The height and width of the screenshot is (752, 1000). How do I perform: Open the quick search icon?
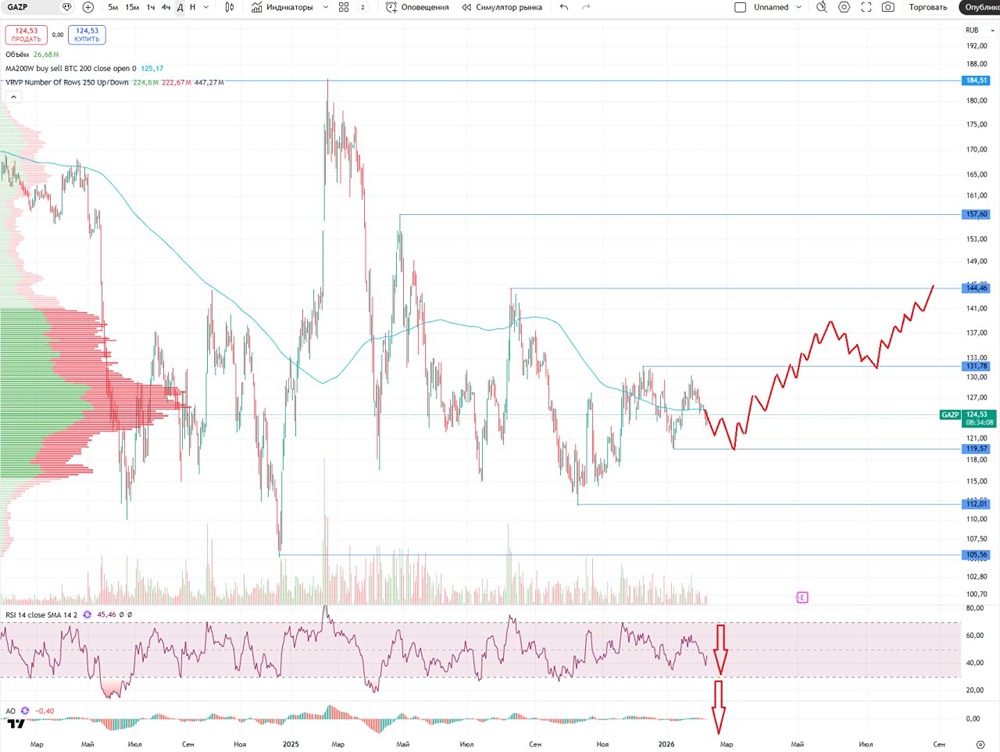click(821, 8)
